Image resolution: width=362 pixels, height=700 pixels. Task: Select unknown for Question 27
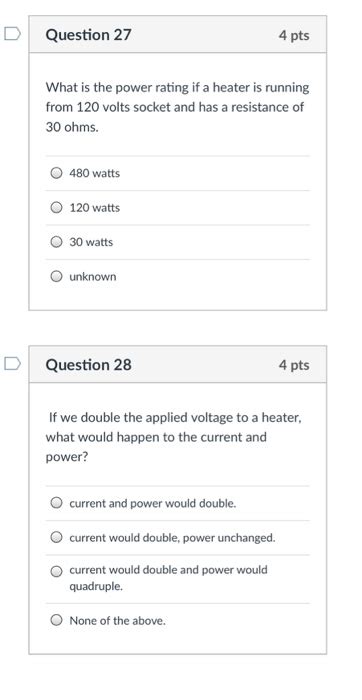(56, 276)
